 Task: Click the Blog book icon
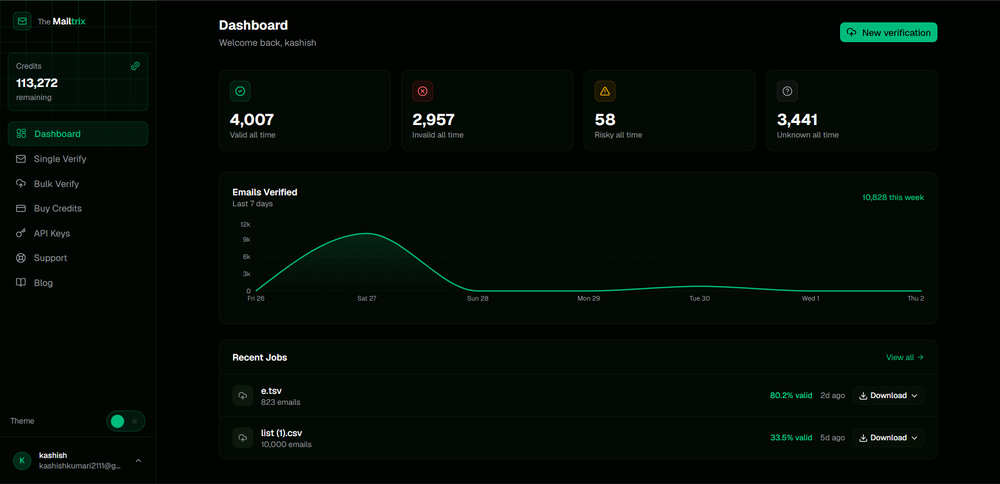pyautogui.click(x=21, y=283)
